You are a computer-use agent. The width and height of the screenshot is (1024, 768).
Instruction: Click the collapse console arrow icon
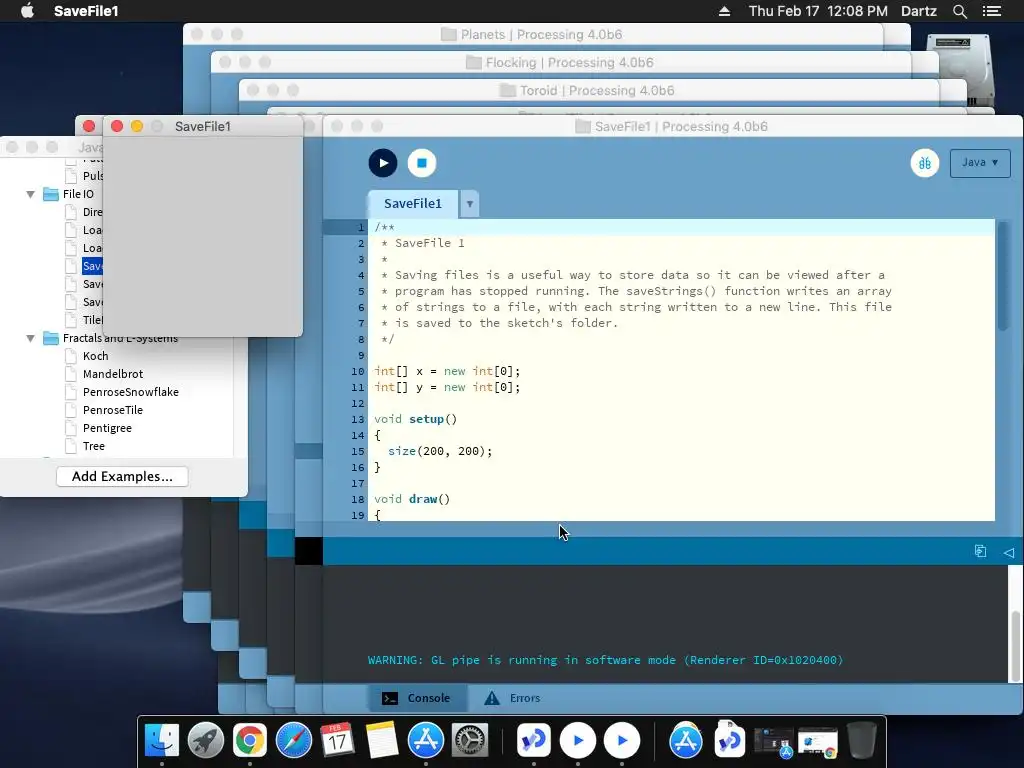coord(1009,552)
